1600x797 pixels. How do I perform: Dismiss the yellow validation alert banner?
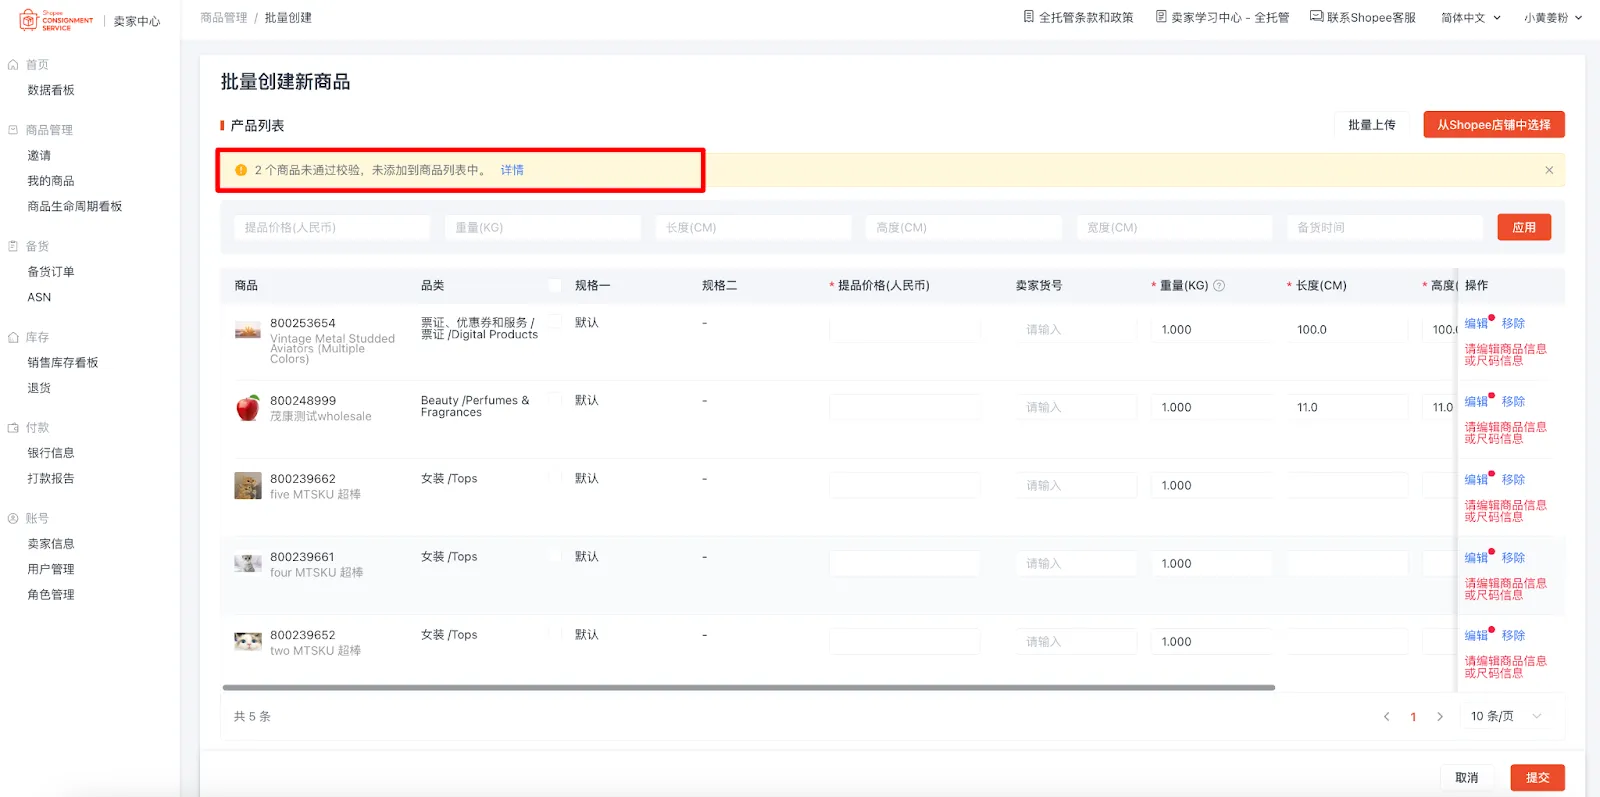click(1549, 170)
